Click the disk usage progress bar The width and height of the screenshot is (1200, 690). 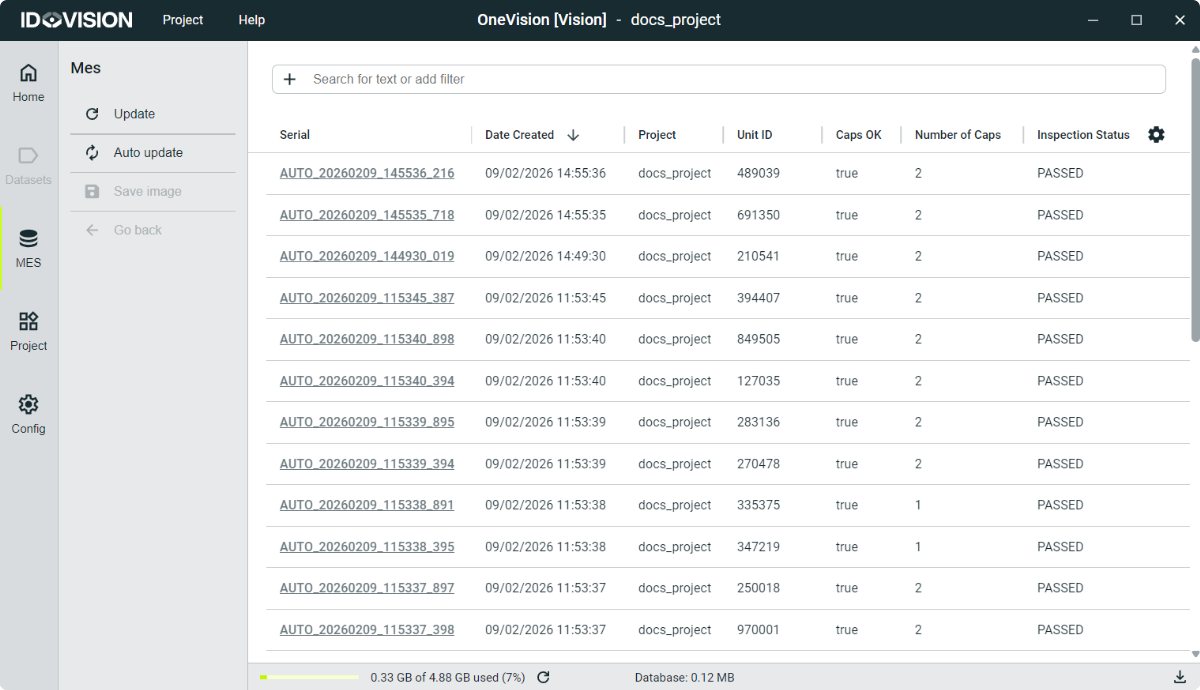[309, 677]
